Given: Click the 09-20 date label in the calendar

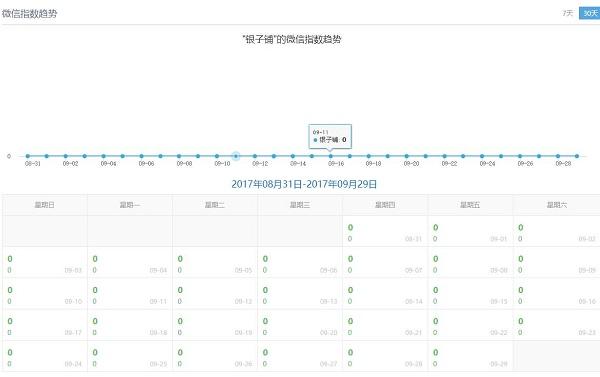Looking at the screenshot, I should coord(328,333).
